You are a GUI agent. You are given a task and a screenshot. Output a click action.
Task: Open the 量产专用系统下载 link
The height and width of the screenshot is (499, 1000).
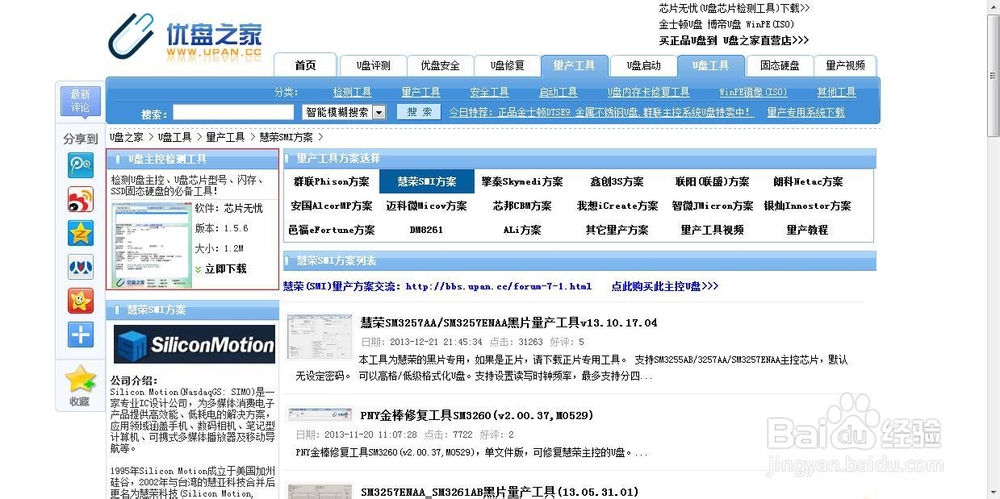click(x=805, y=112)
